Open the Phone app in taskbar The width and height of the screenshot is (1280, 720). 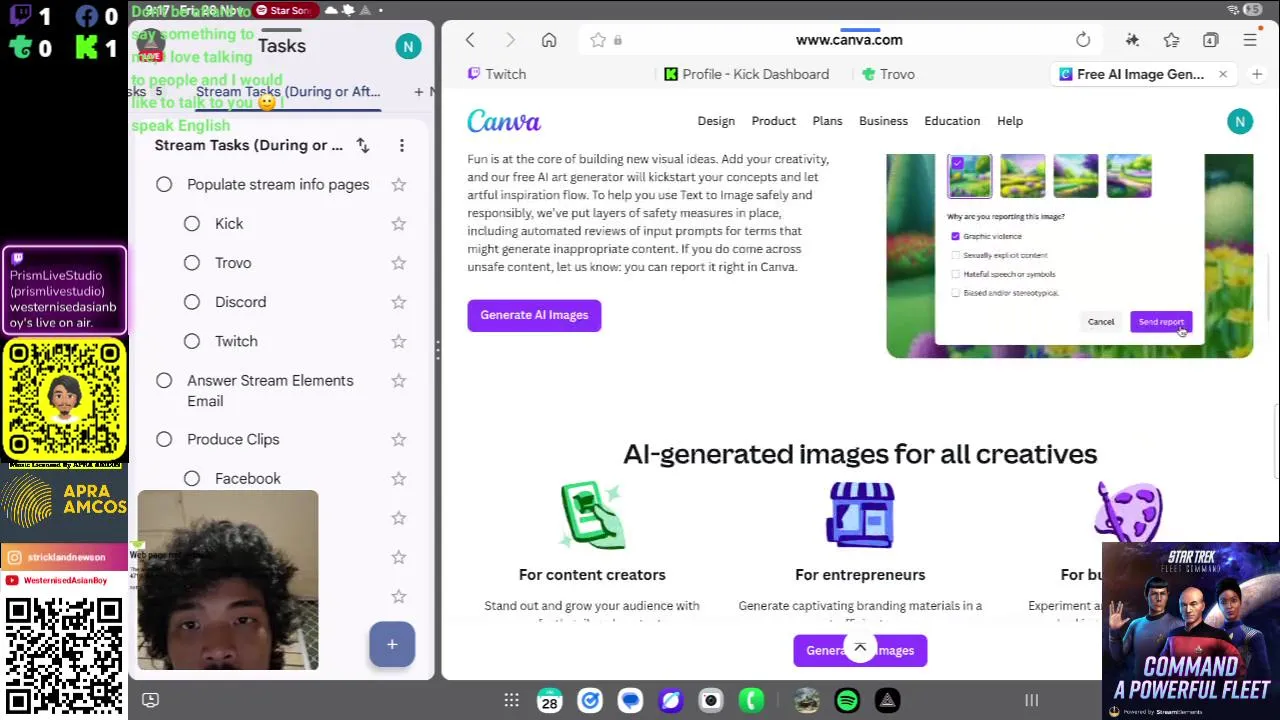tap(751, 701)
